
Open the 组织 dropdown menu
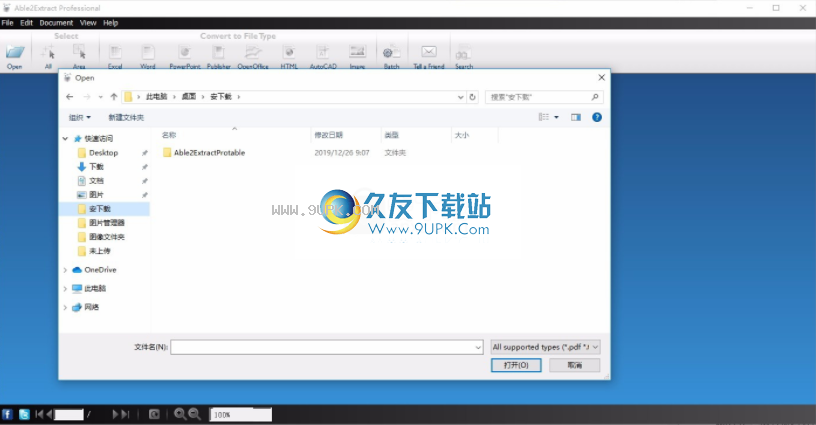coord(80,118)
